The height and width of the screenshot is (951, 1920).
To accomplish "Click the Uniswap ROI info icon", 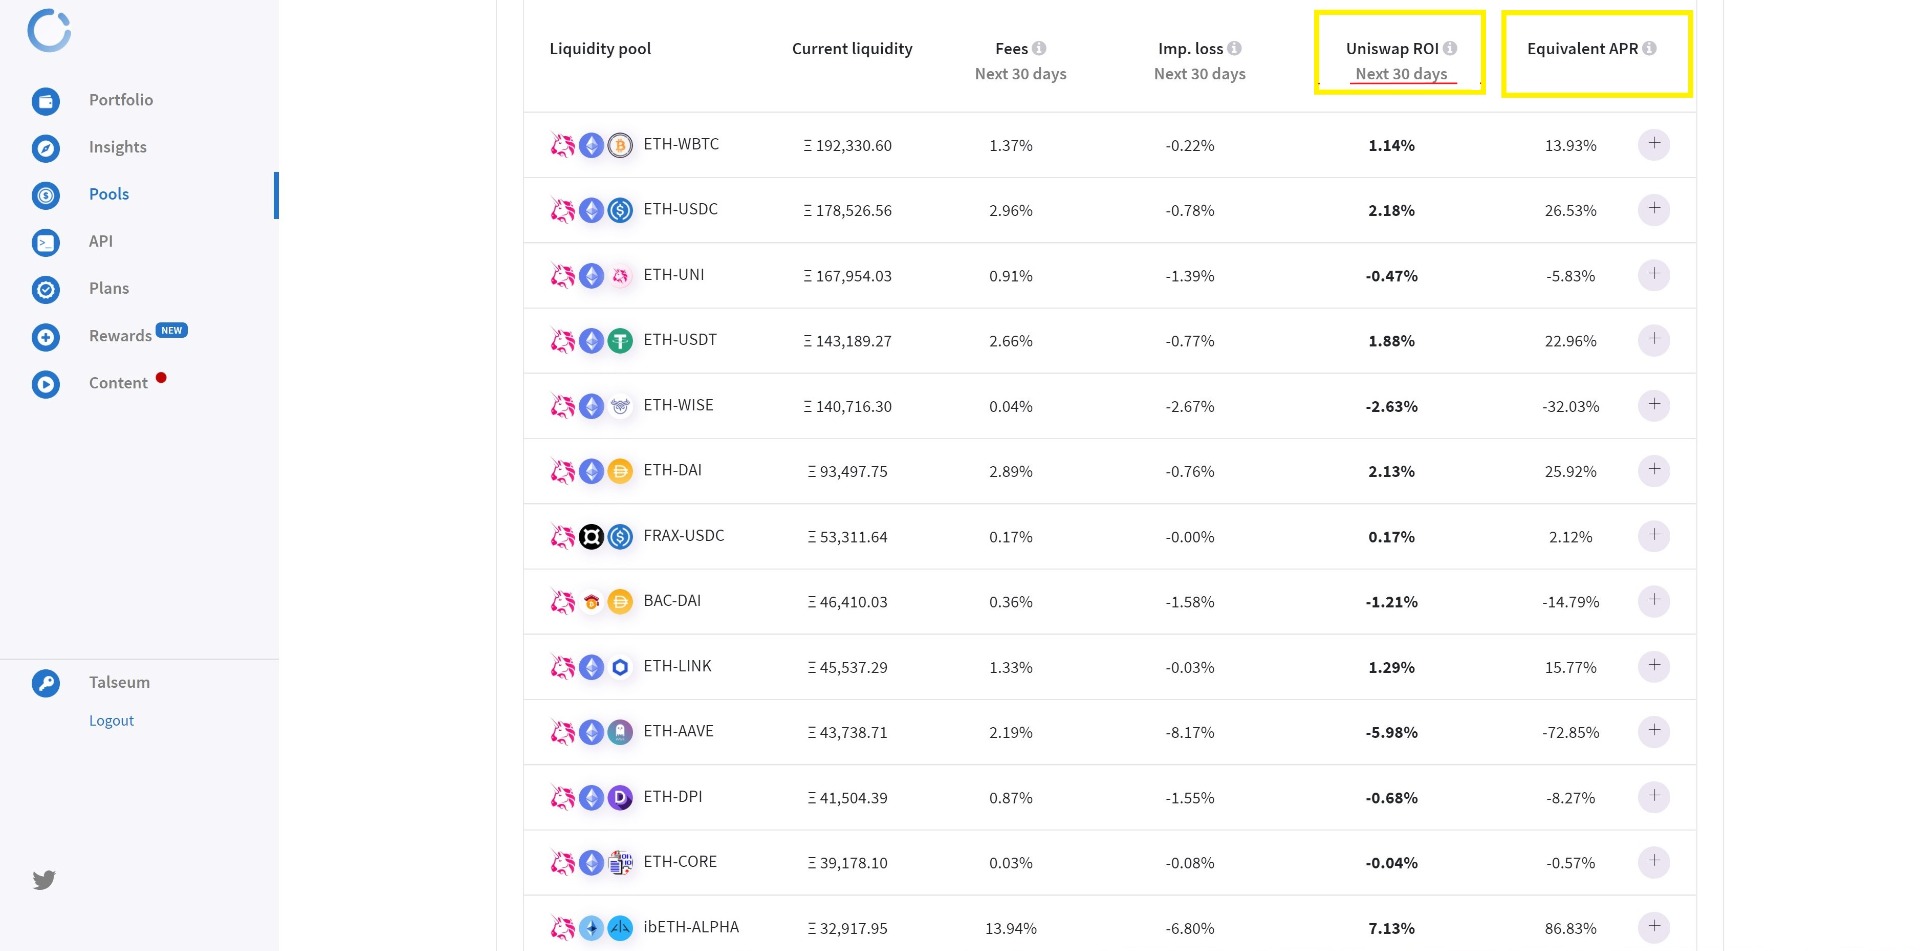I will (x=1450, y=48).
